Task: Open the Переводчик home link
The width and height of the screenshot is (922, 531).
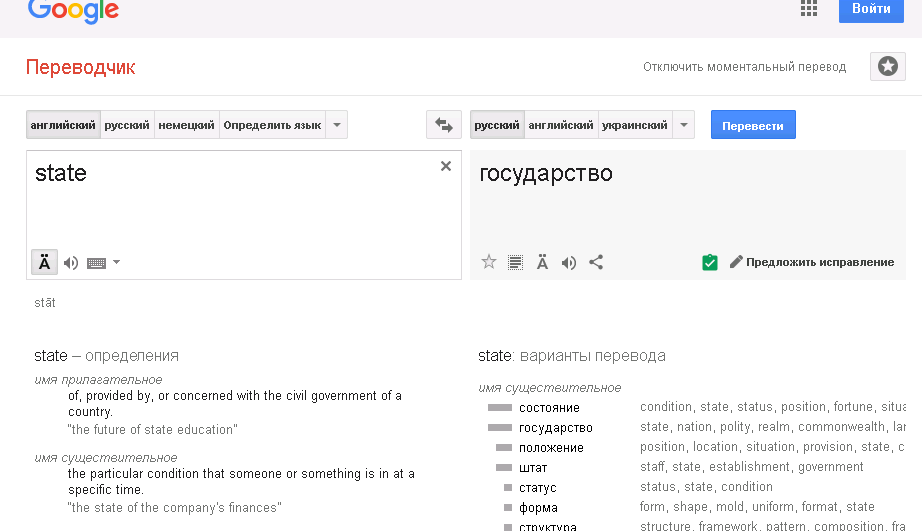Action: (81, 67)
